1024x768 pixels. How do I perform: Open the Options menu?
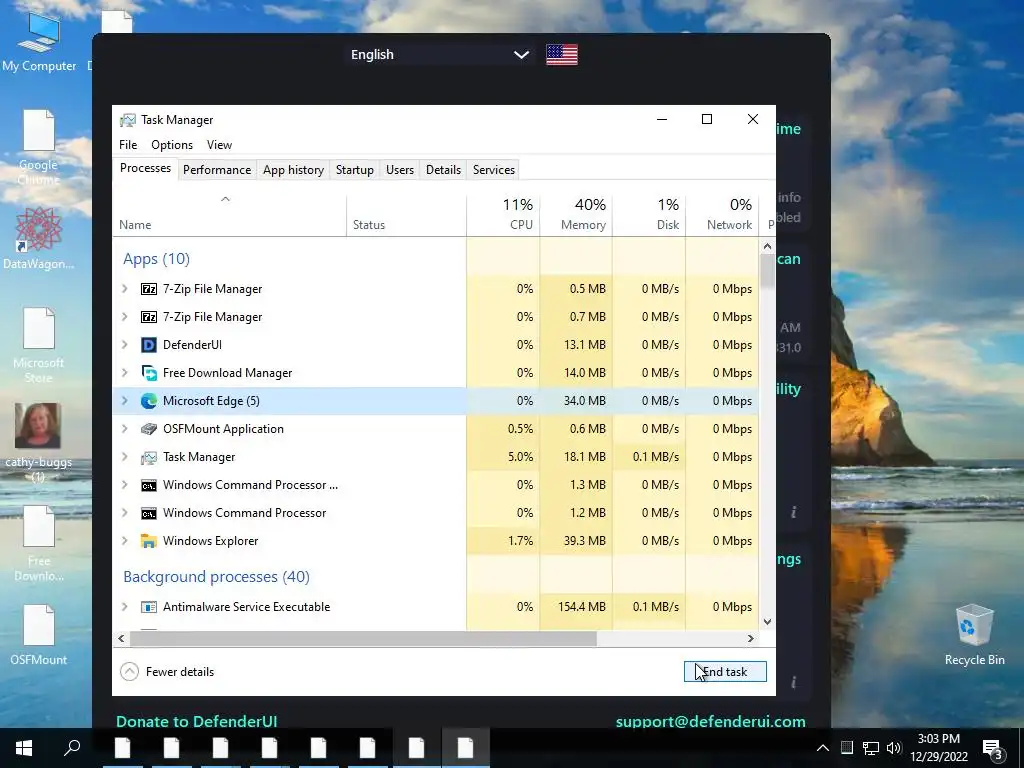172,145
